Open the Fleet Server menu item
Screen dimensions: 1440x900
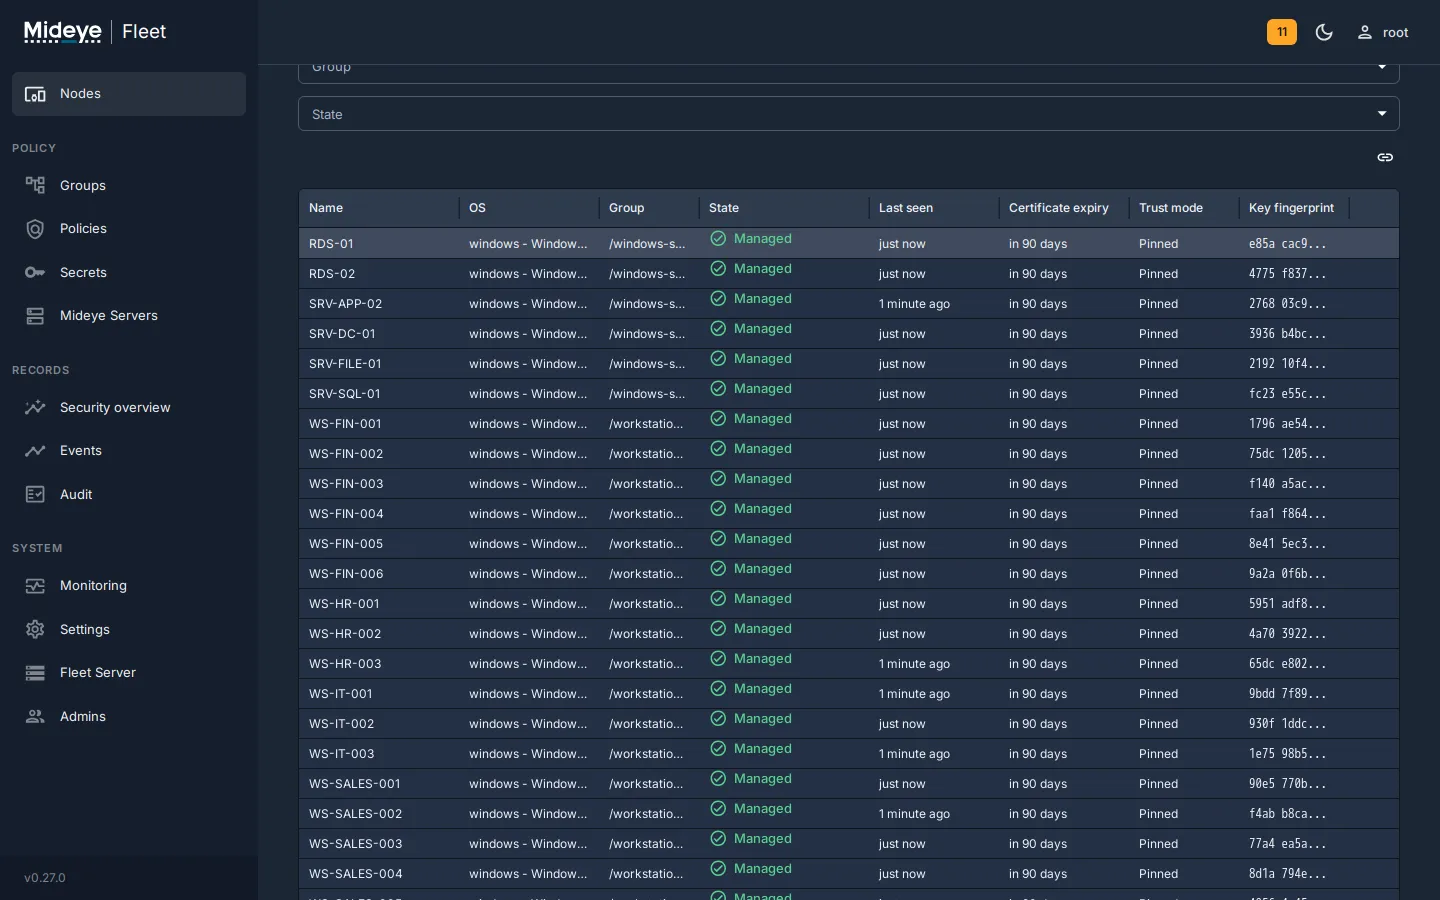[129, 673]
